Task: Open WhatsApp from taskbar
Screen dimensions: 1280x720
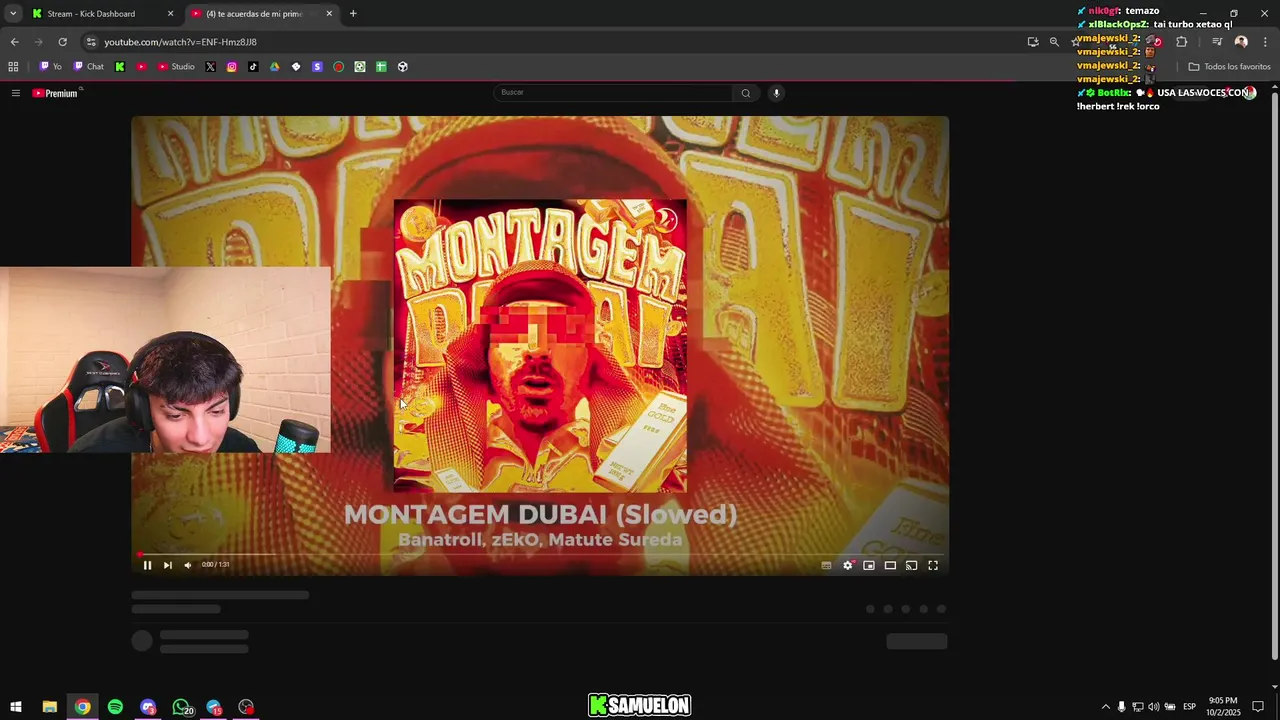Action: pos(181,707)
